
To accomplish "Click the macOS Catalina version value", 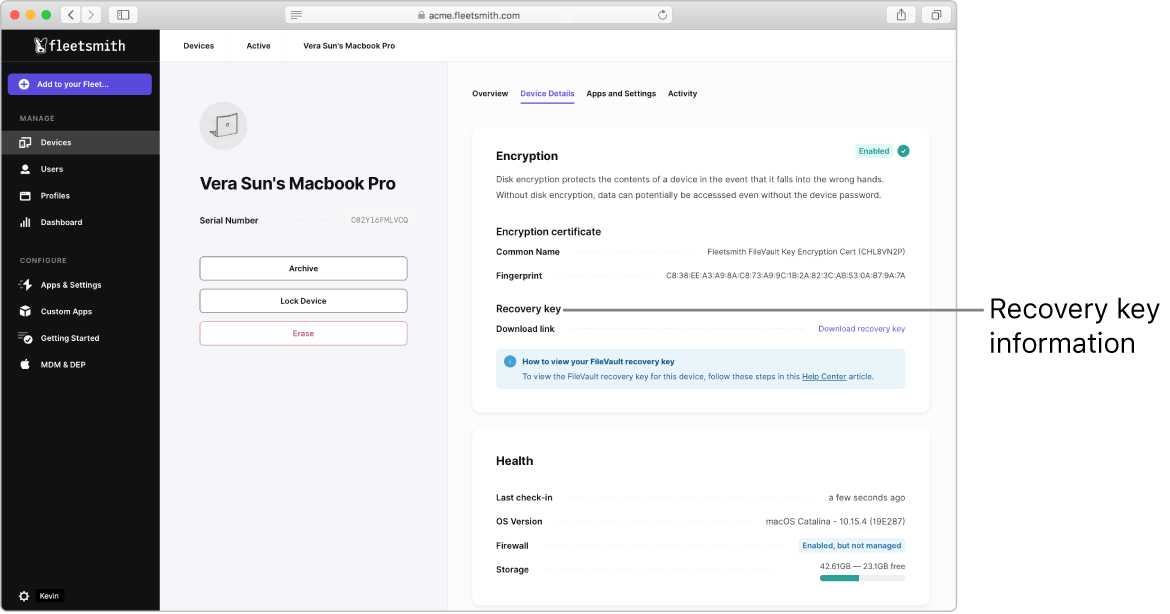I will tap(835, 522).
